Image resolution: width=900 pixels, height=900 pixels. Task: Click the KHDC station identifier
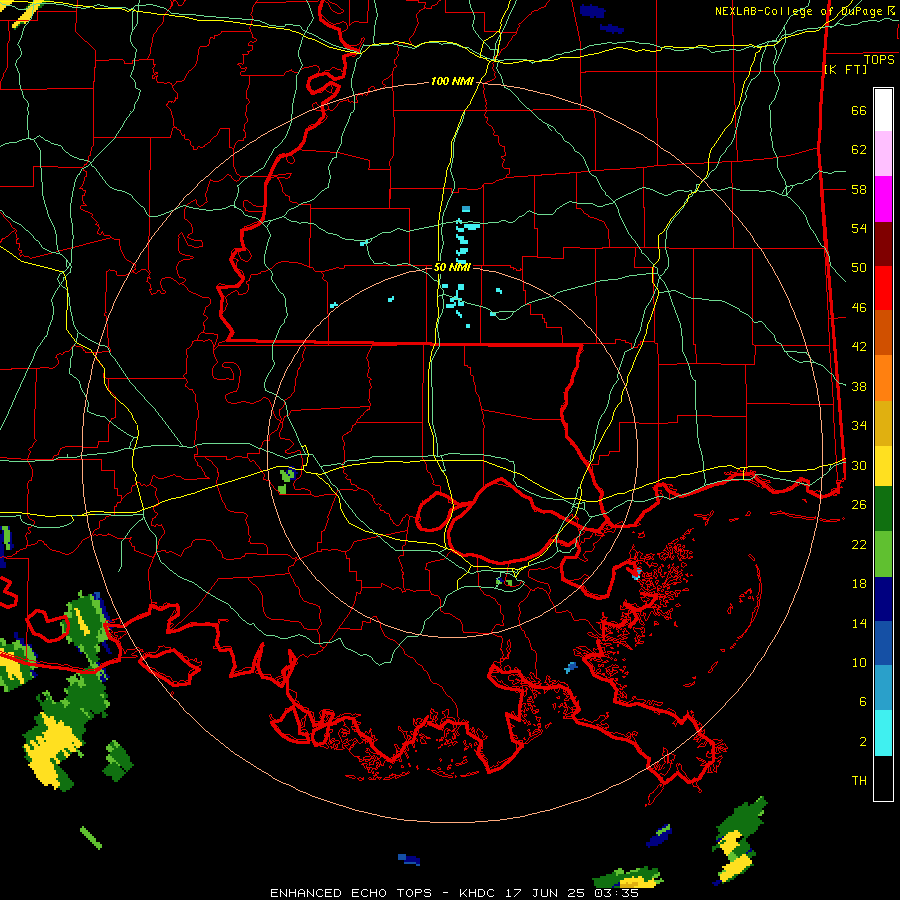[479, 893]
